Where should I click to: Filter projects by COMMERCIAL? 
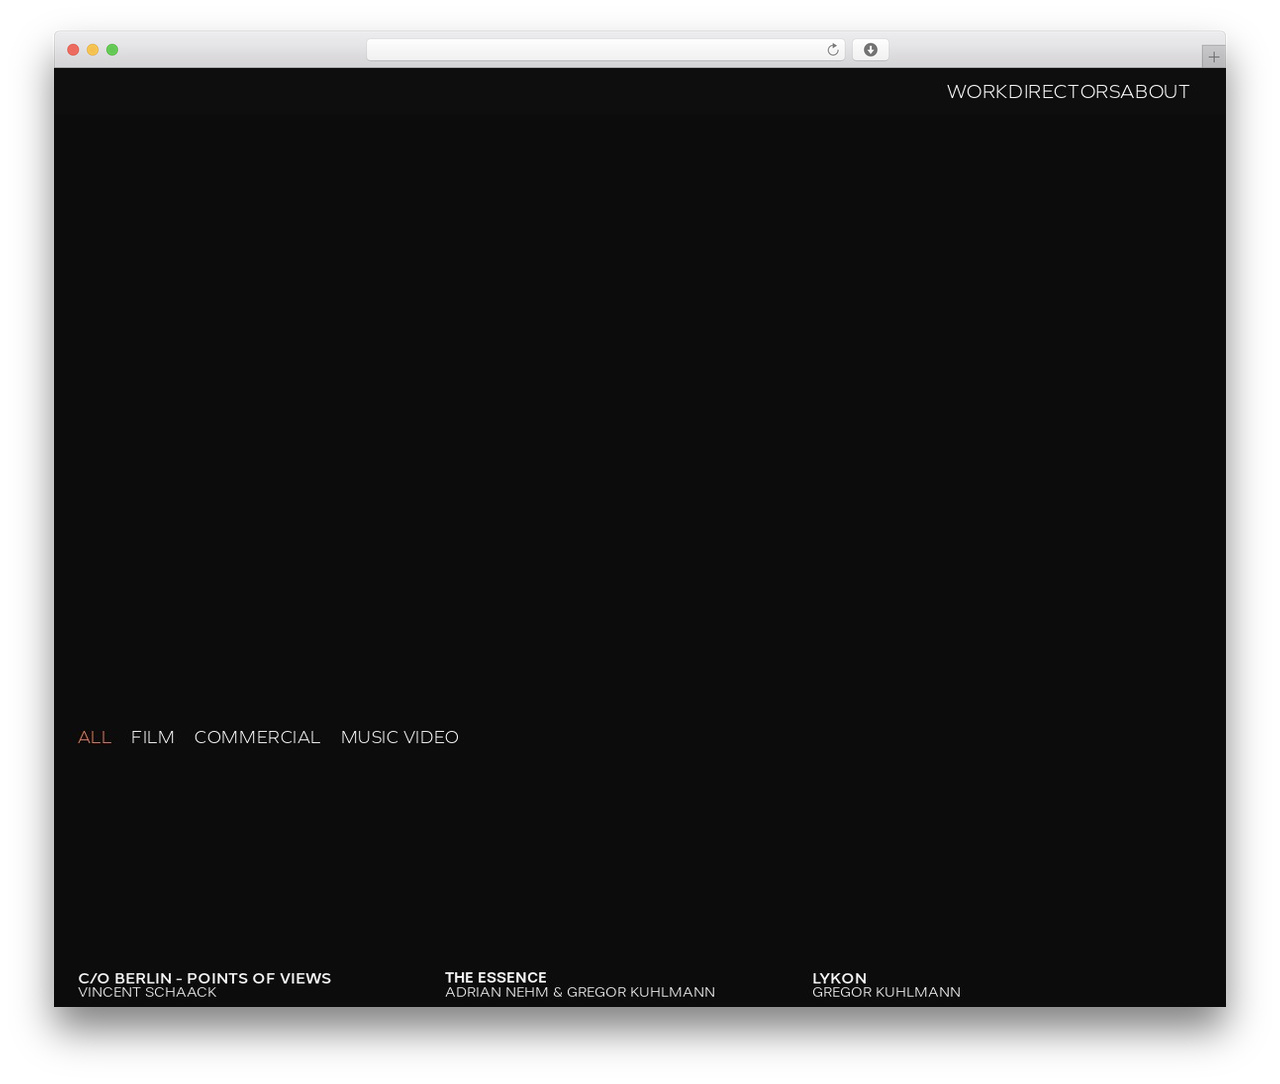257,737
